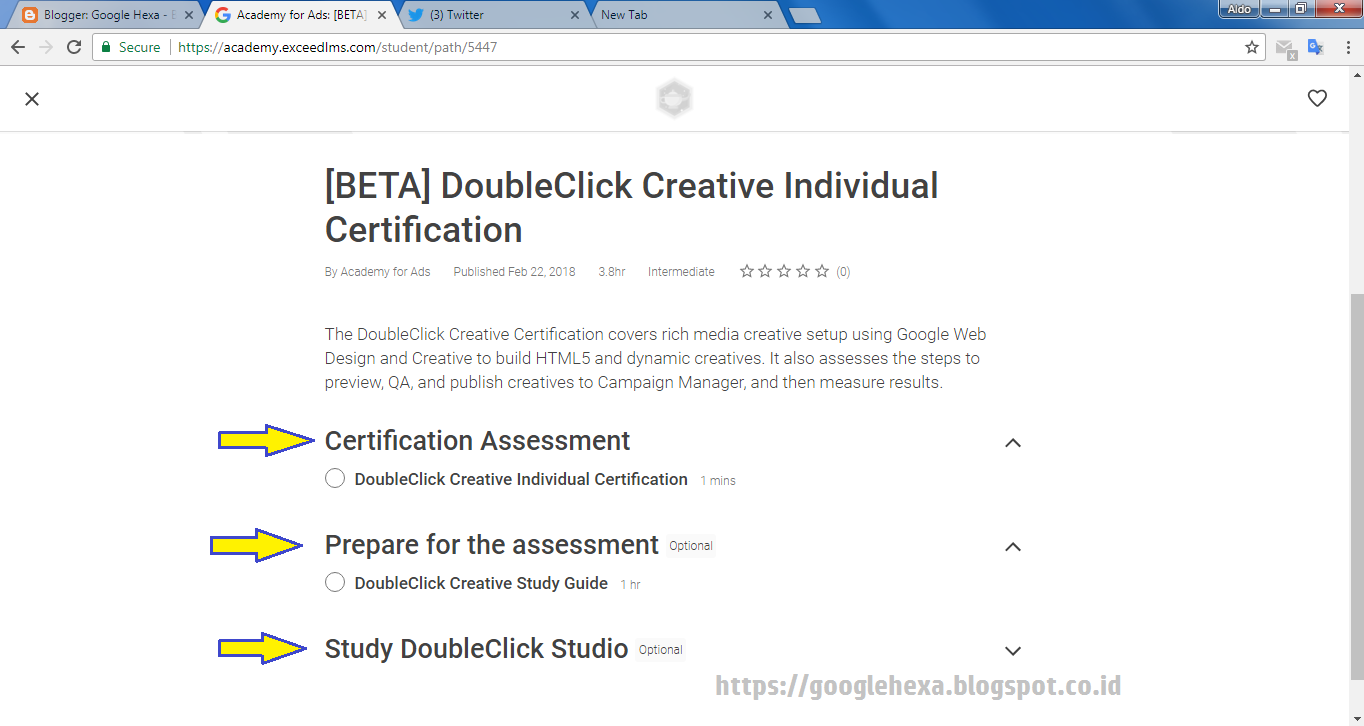Viewport: 1364px width, 726px height.
Task: Click the green Secure padlock icon
Action: [x=106, y=47]
